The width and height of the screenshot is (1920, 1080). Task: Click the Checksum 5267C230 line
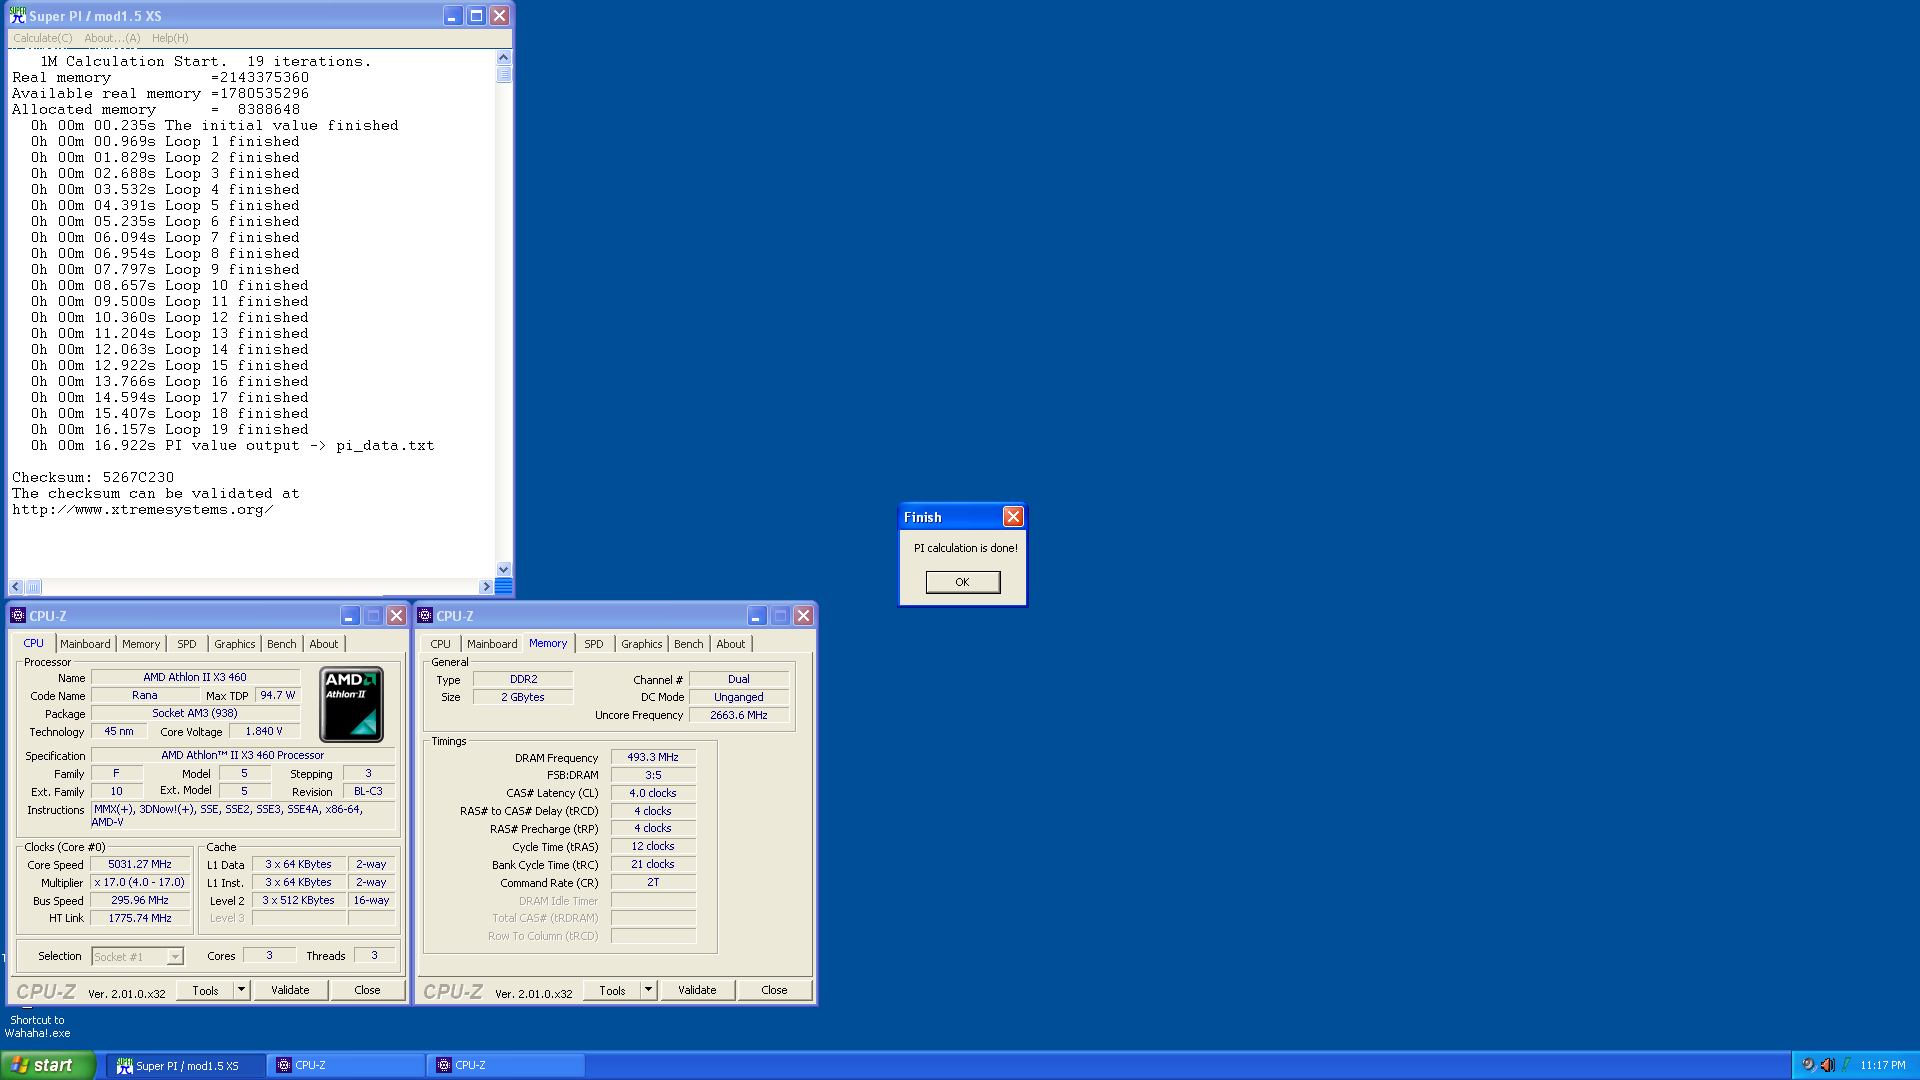[x=93, y=478]
